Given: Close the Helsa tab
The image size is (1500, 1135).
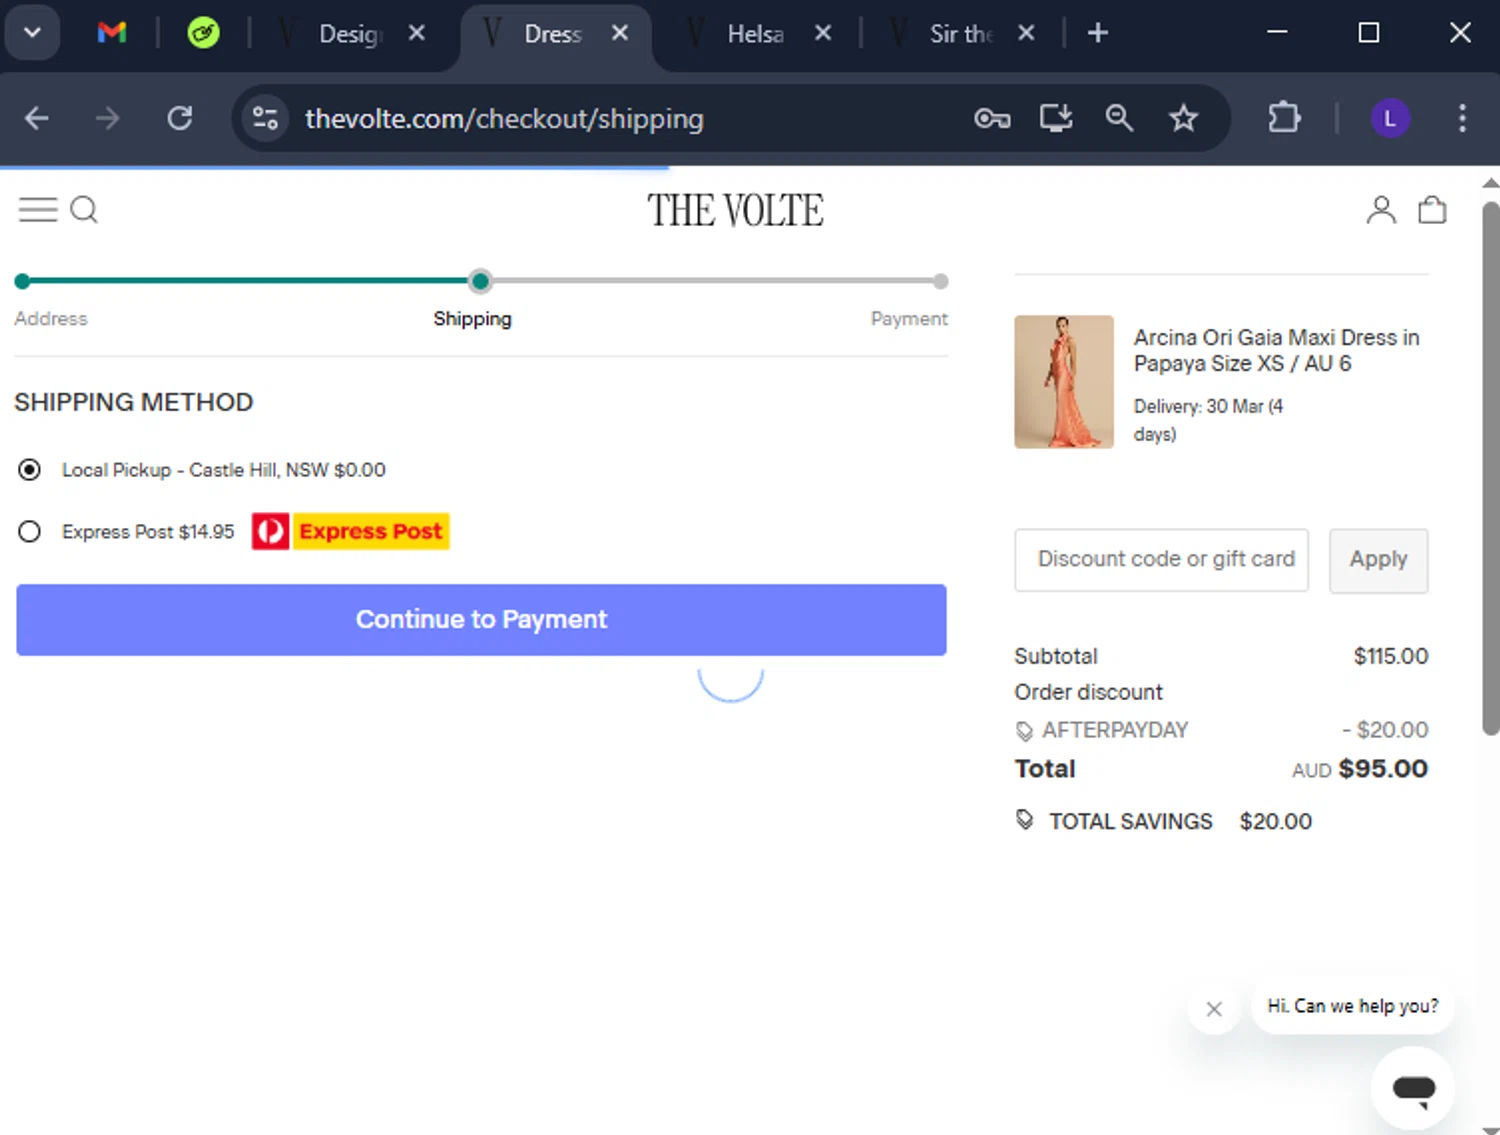Looking at the screenshot, I should pyautogui.click(x=823, y=33).
